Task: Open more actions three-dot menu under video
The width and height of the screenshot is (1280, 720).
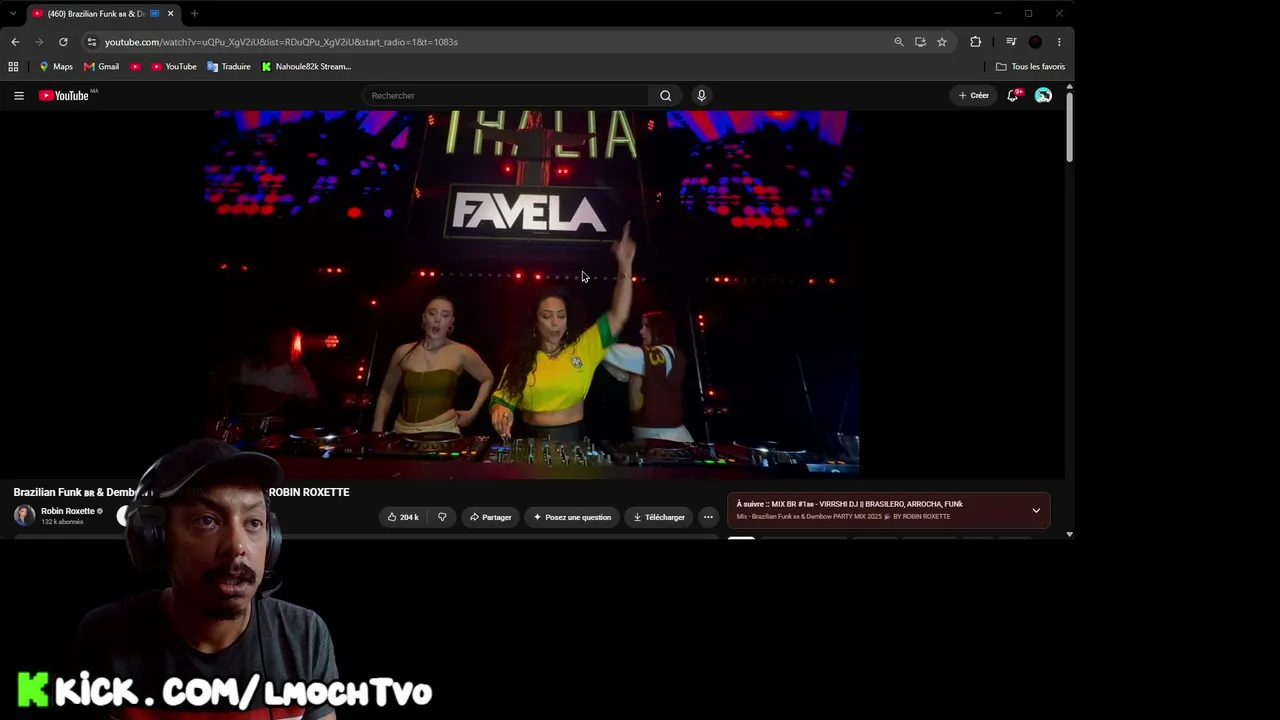Action: (708, 517)
